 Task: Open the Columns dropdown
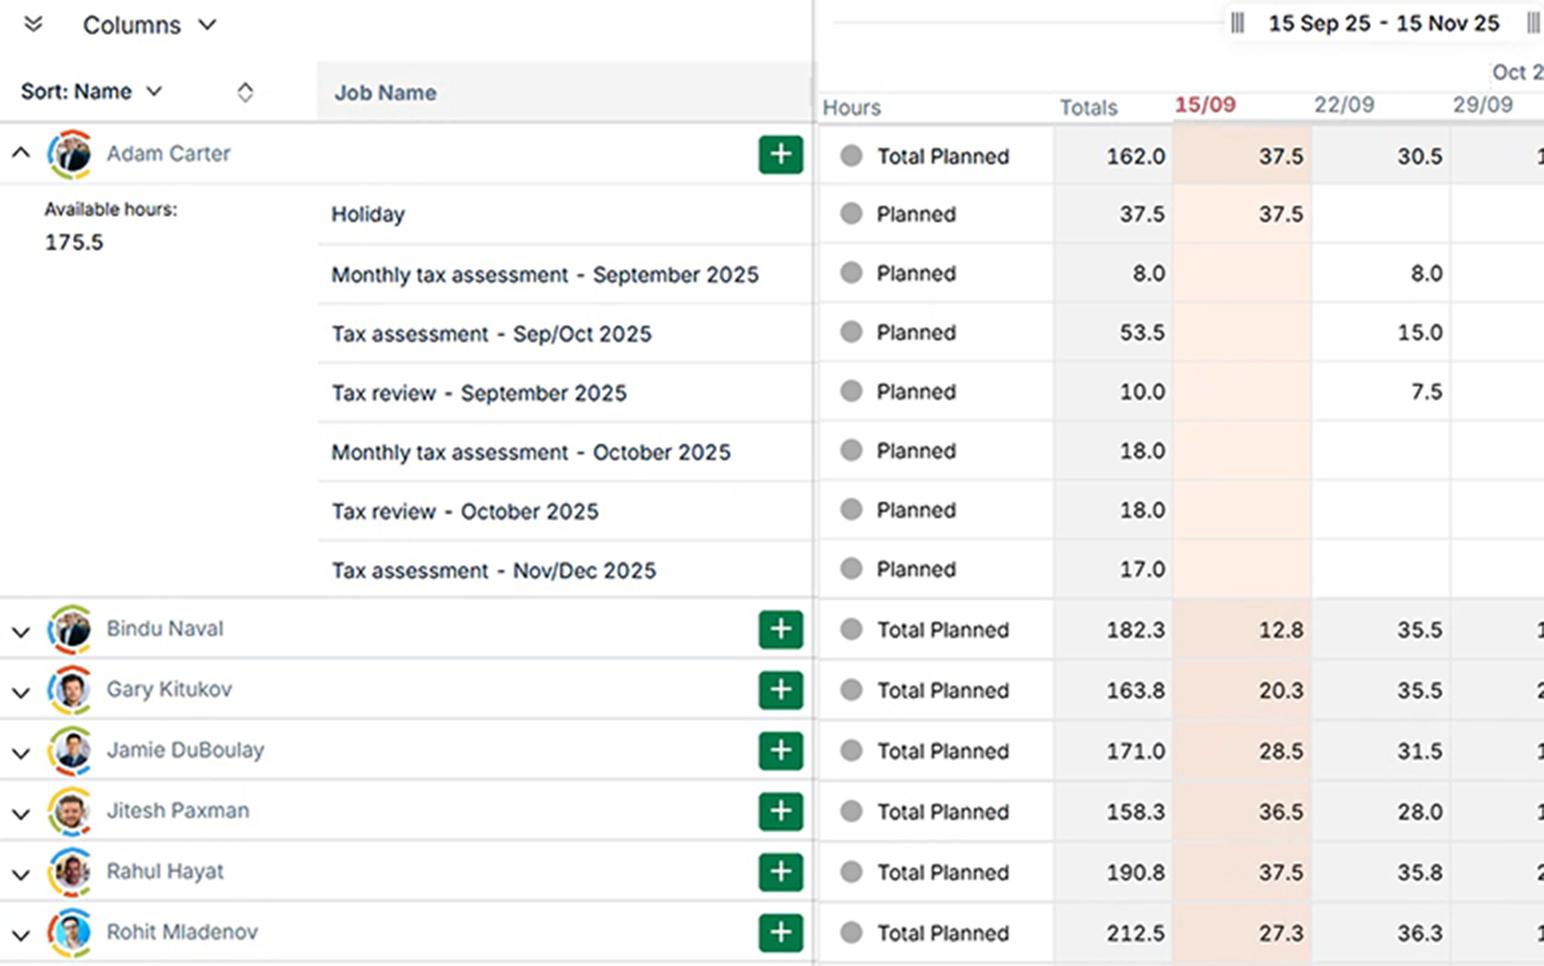point(149,25)
